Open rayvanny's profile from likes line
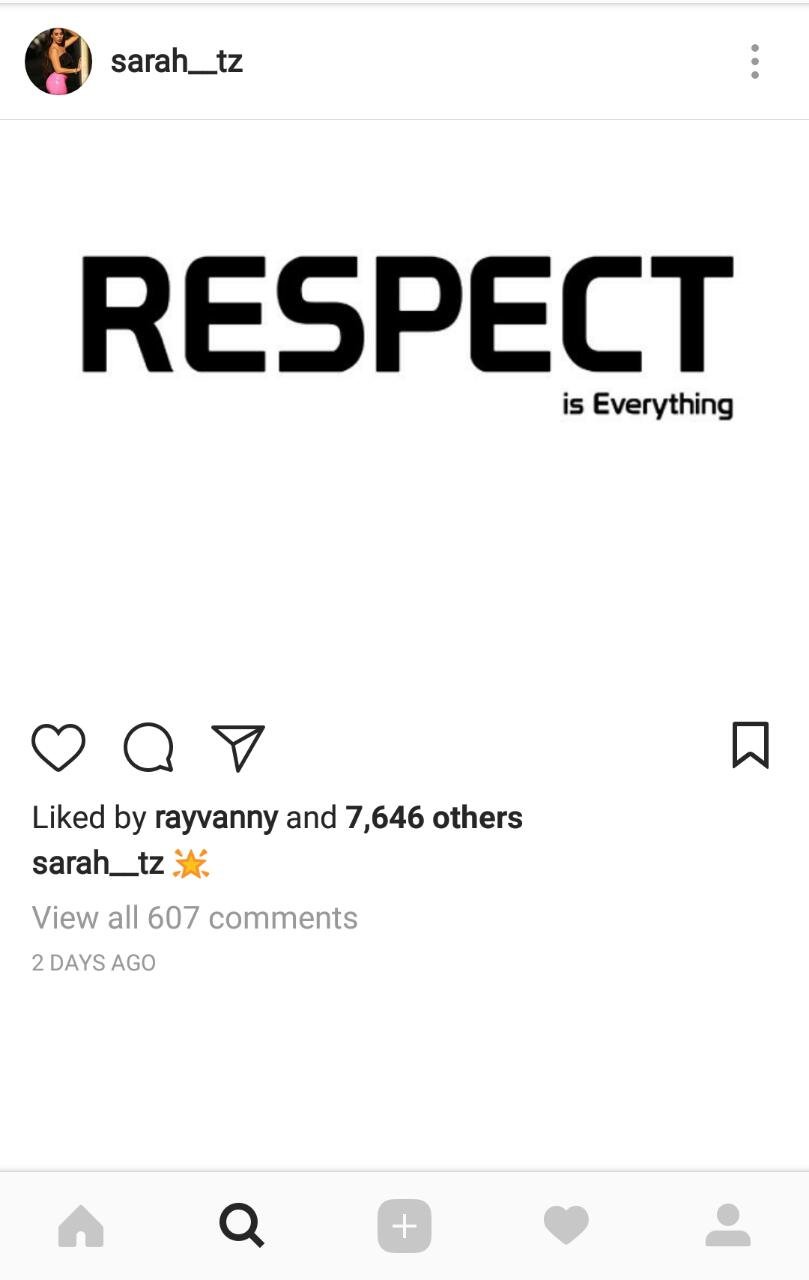The image size is (809, 1280). point(216,818)
